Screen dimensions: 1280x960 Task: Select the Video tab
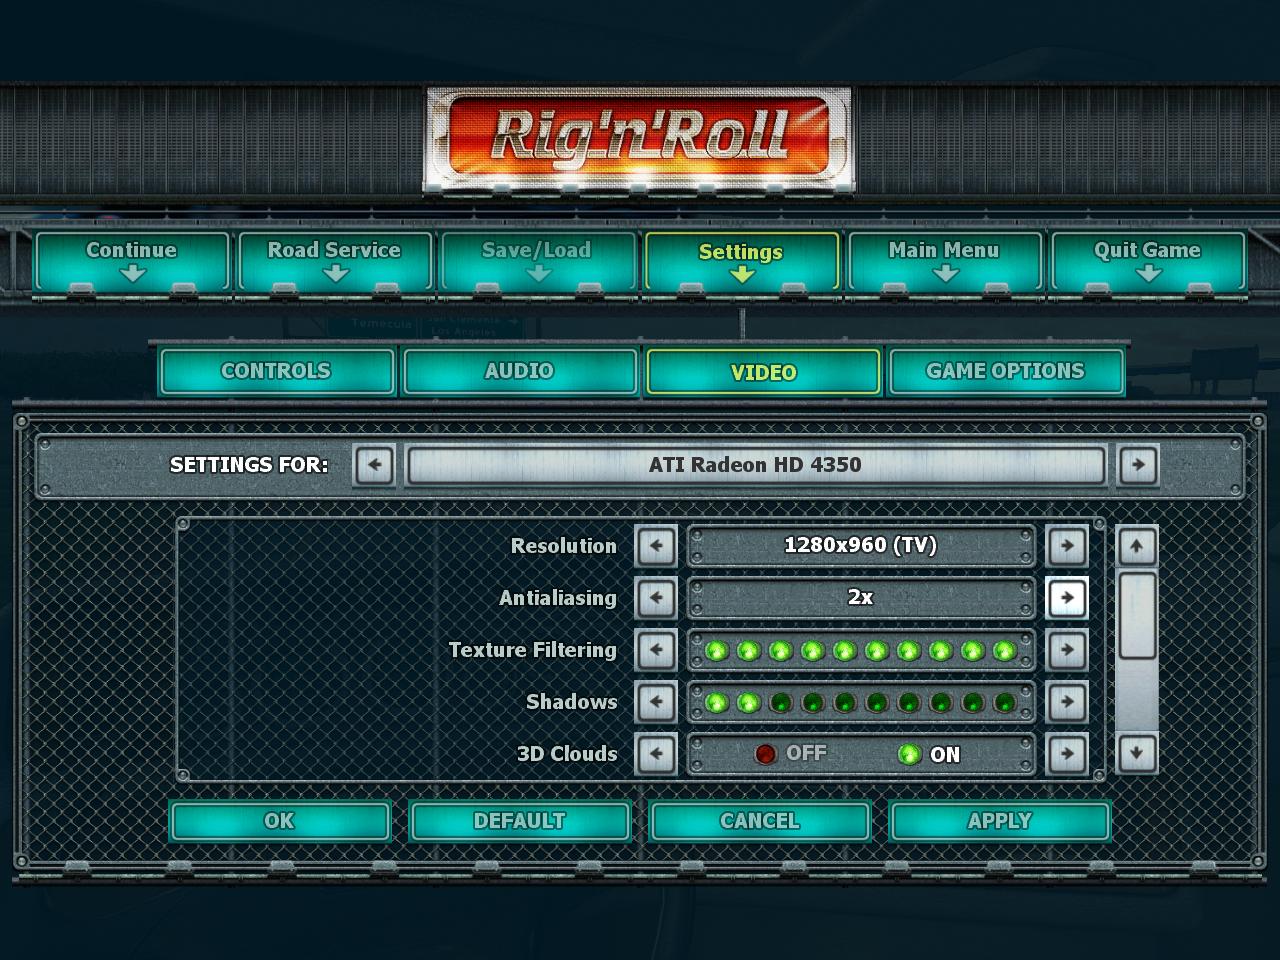[x=763, y=372]
